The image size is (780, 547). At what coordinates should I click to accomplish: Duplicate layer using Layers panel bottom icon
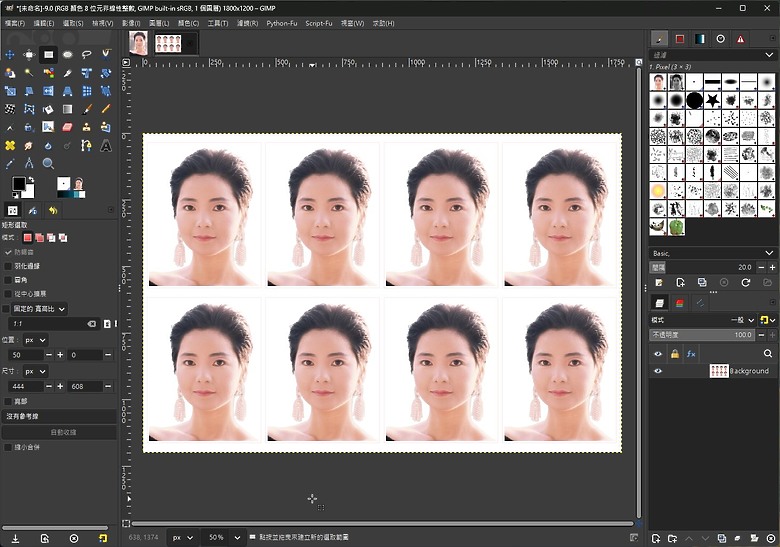coord(722,539)
